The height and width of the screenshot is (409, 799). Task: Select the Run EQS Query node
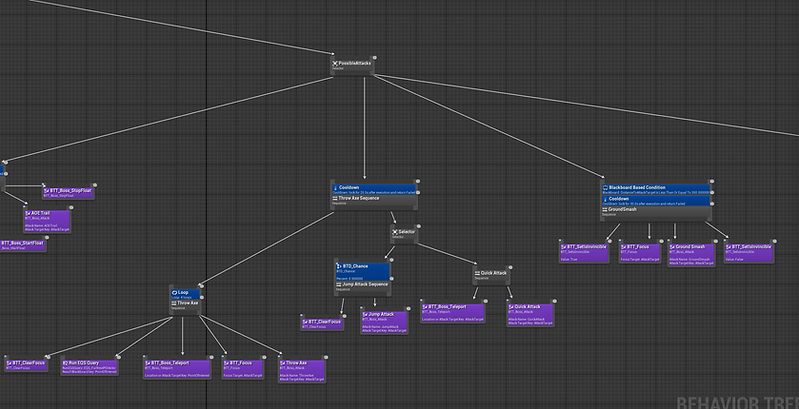coord(90,367)
